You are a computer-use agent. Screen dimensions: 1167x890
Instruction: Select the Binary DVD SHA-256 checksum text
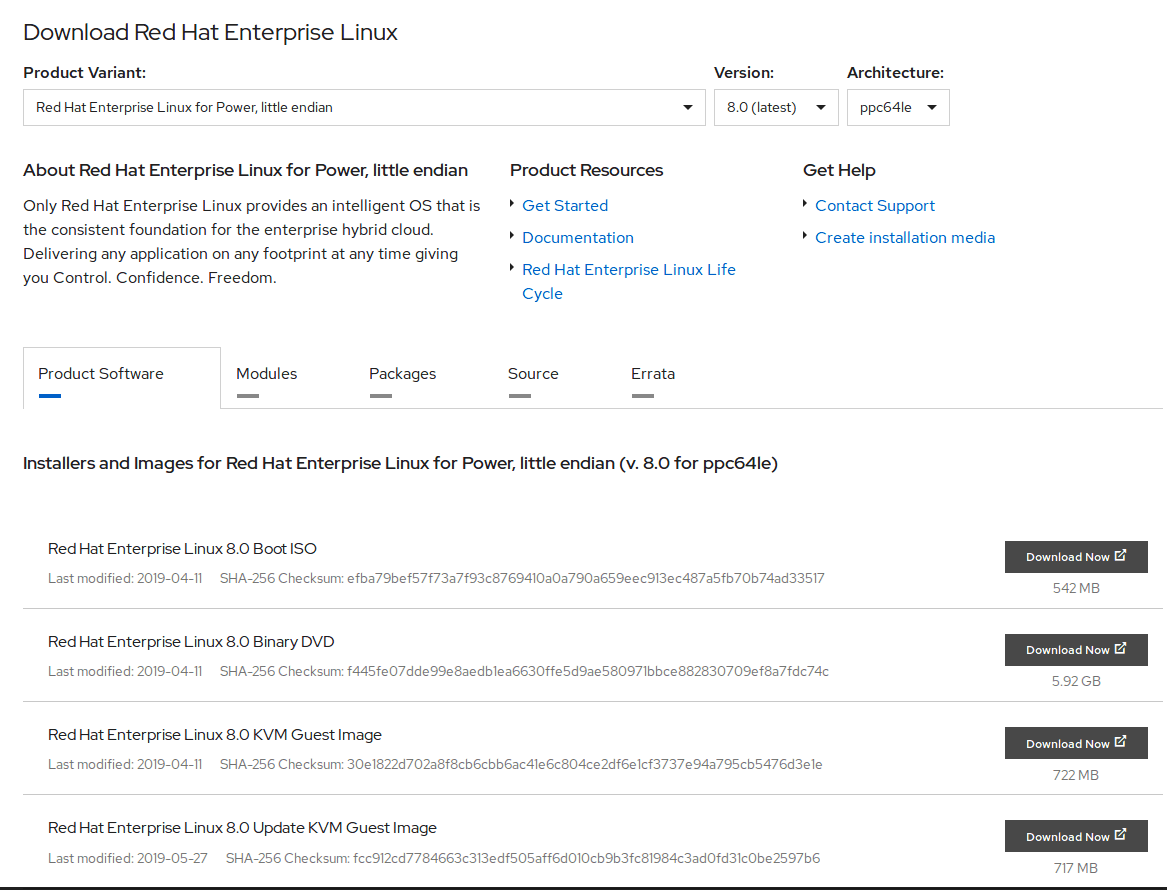[x=587, y=671]
